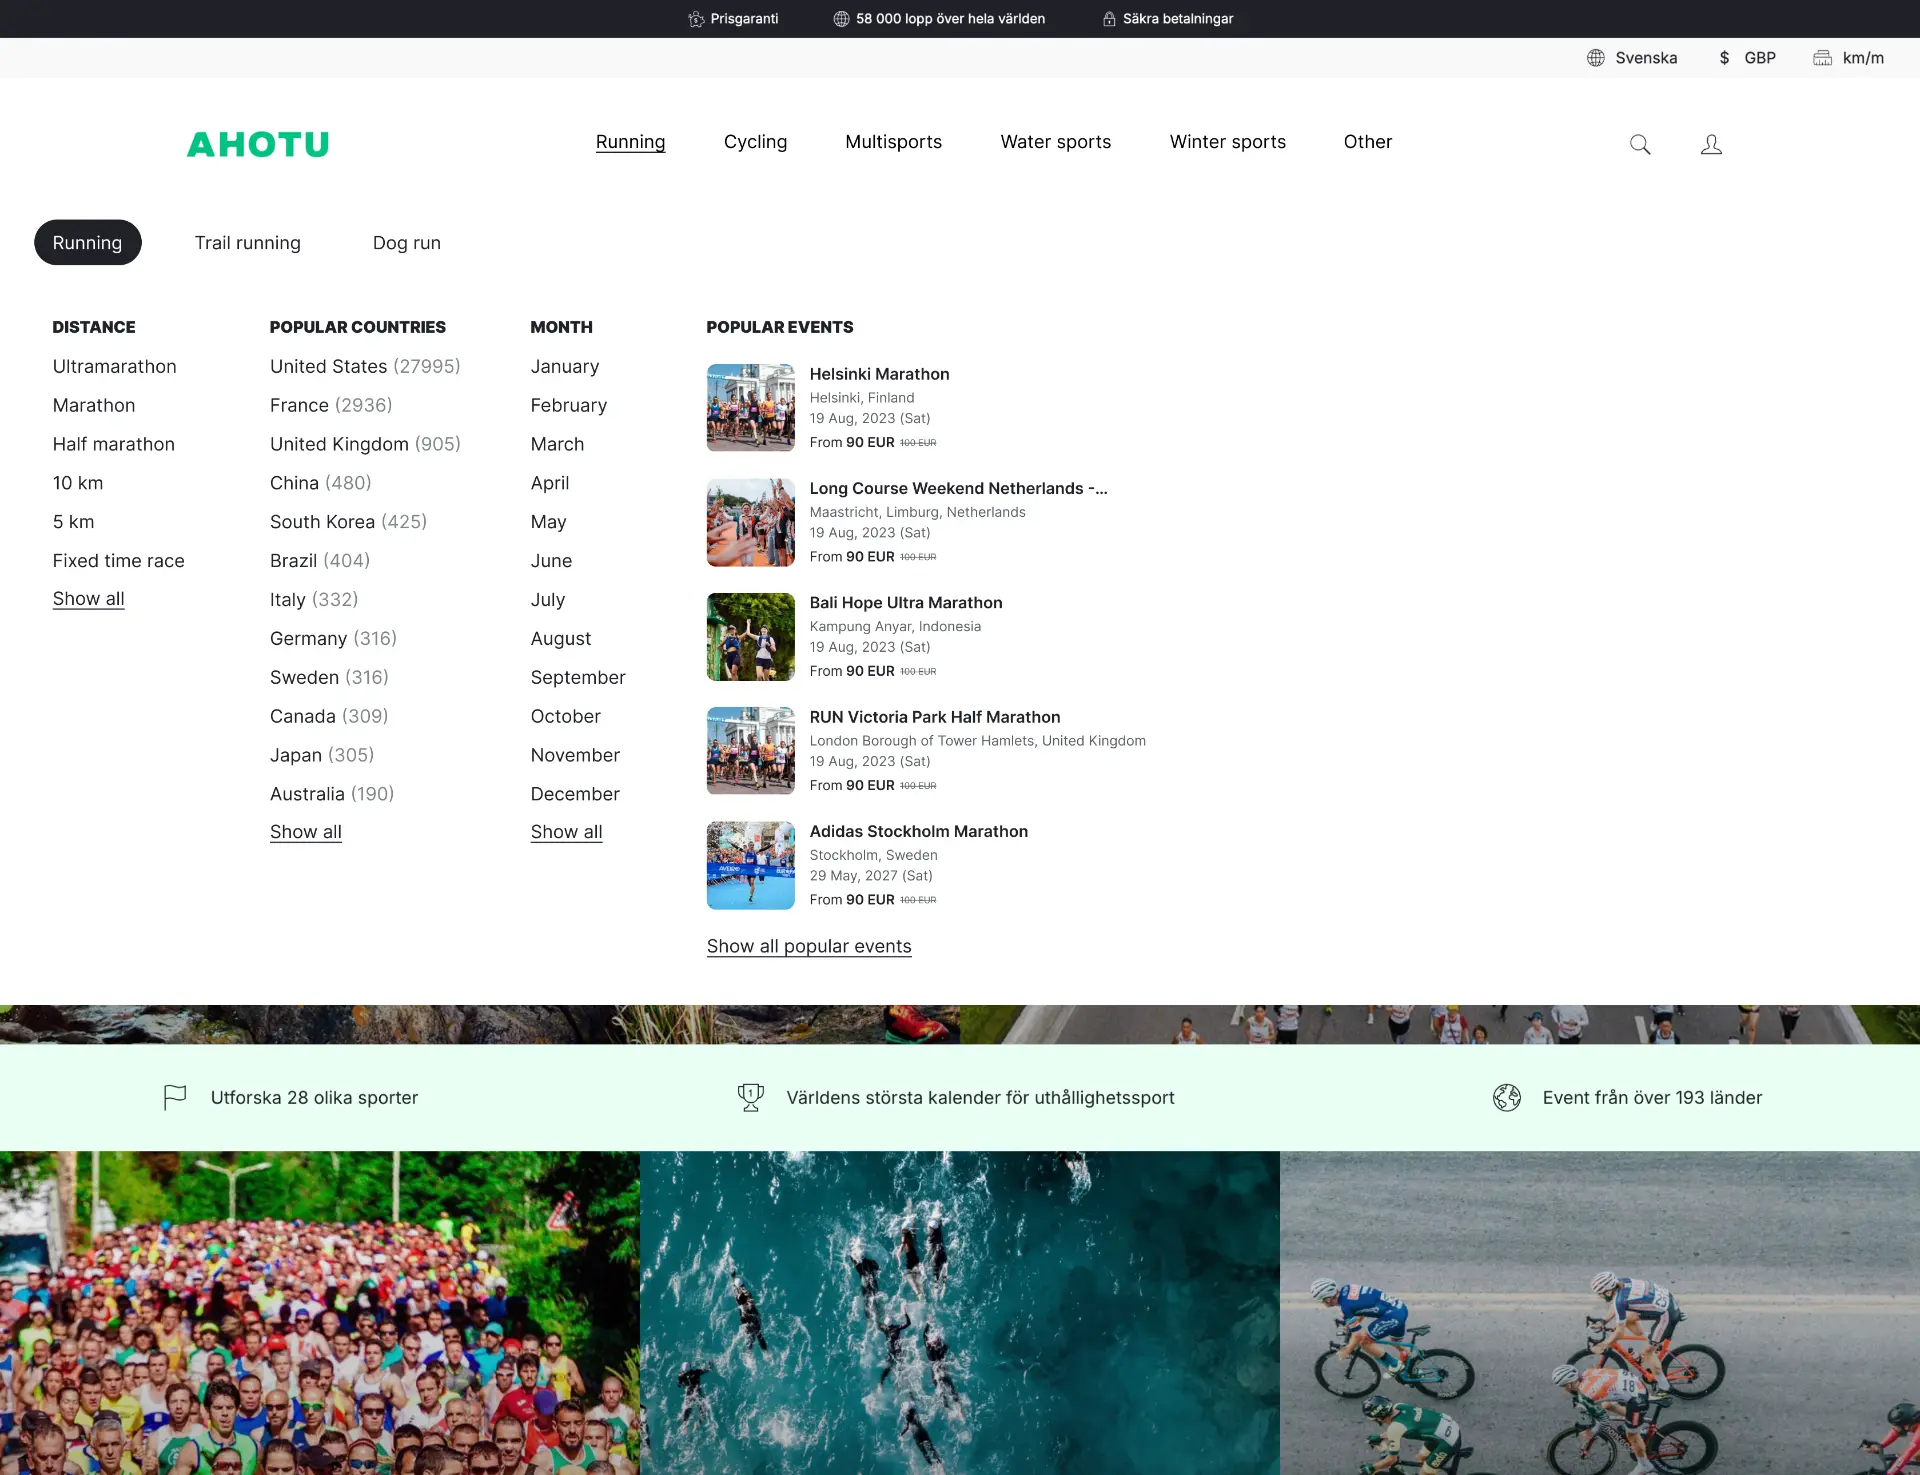Show all popular countries

coord(305,832)
